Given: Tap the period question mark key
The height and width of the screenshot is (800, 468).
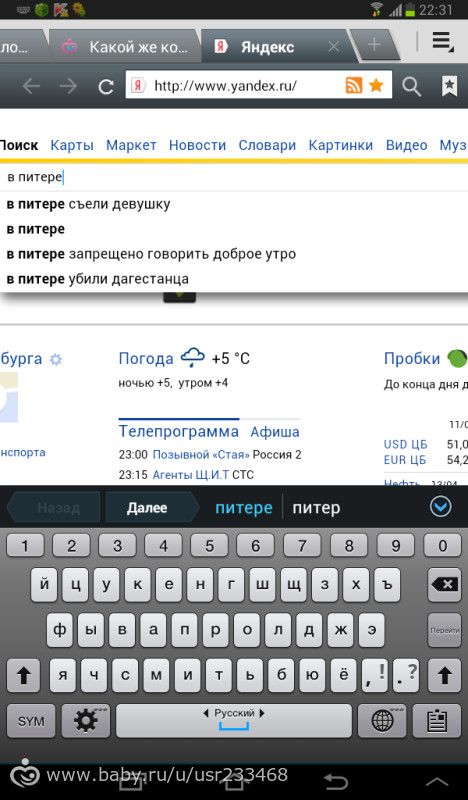Looking at the screenshot, I should [407, 676].
